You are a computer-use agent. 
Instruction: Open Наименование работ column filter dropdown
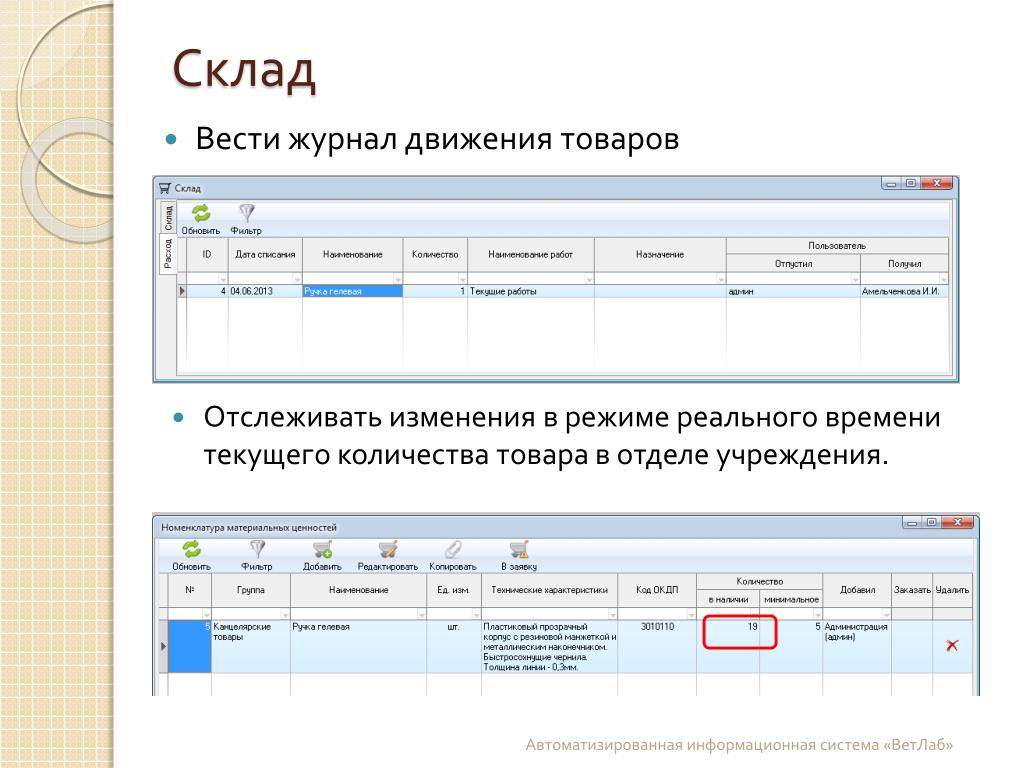point(589,279)
